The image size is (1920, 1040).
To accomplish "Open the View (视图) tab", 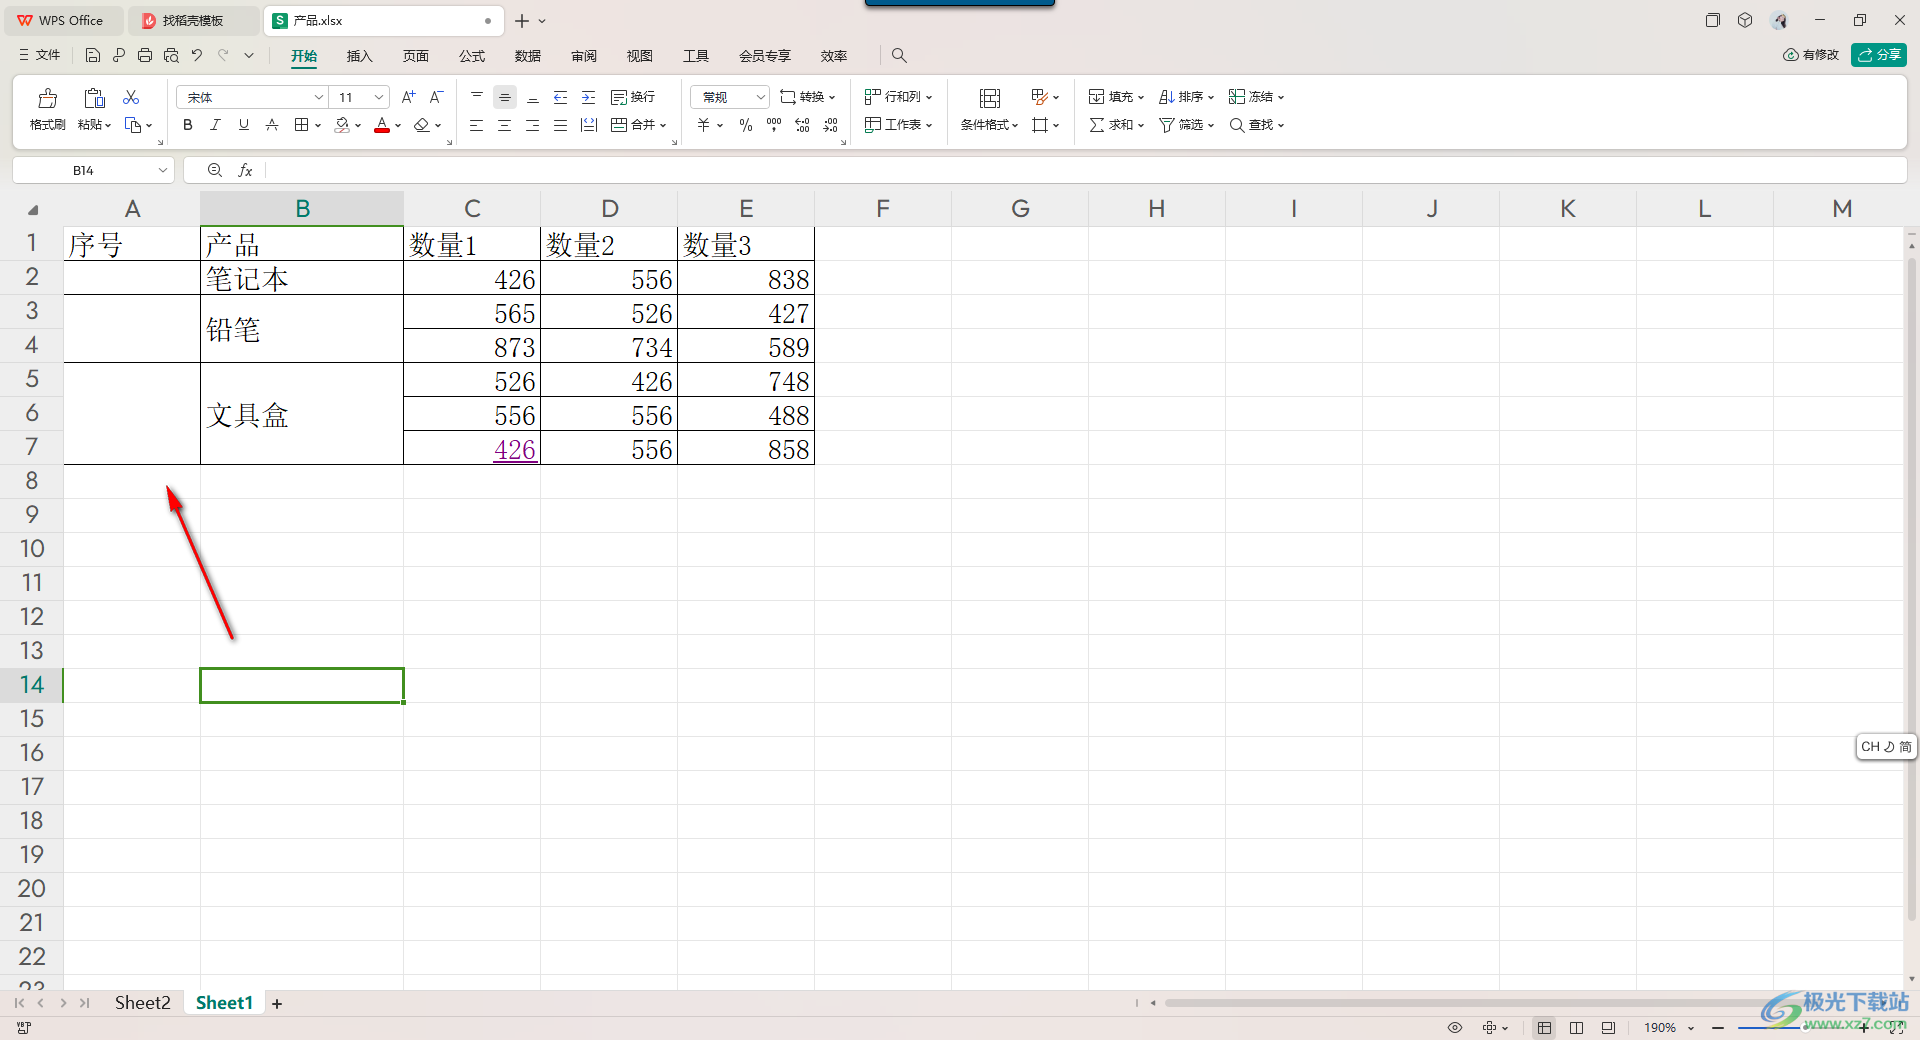I will 639,56.
